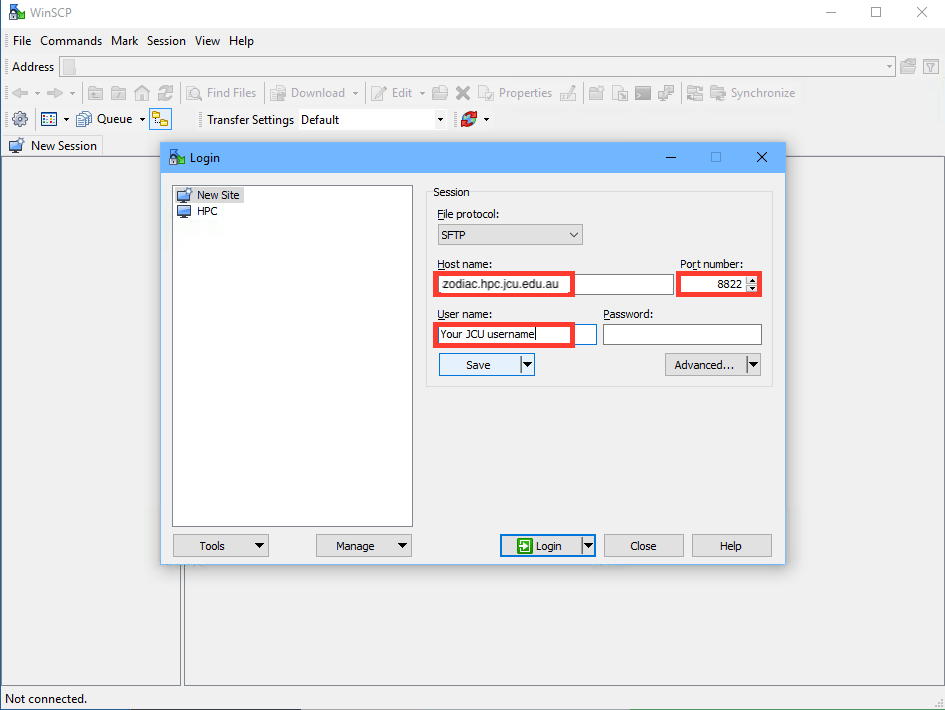The image size is (945, 710).
Task: Click the Save button
Action: click(480, 365)
